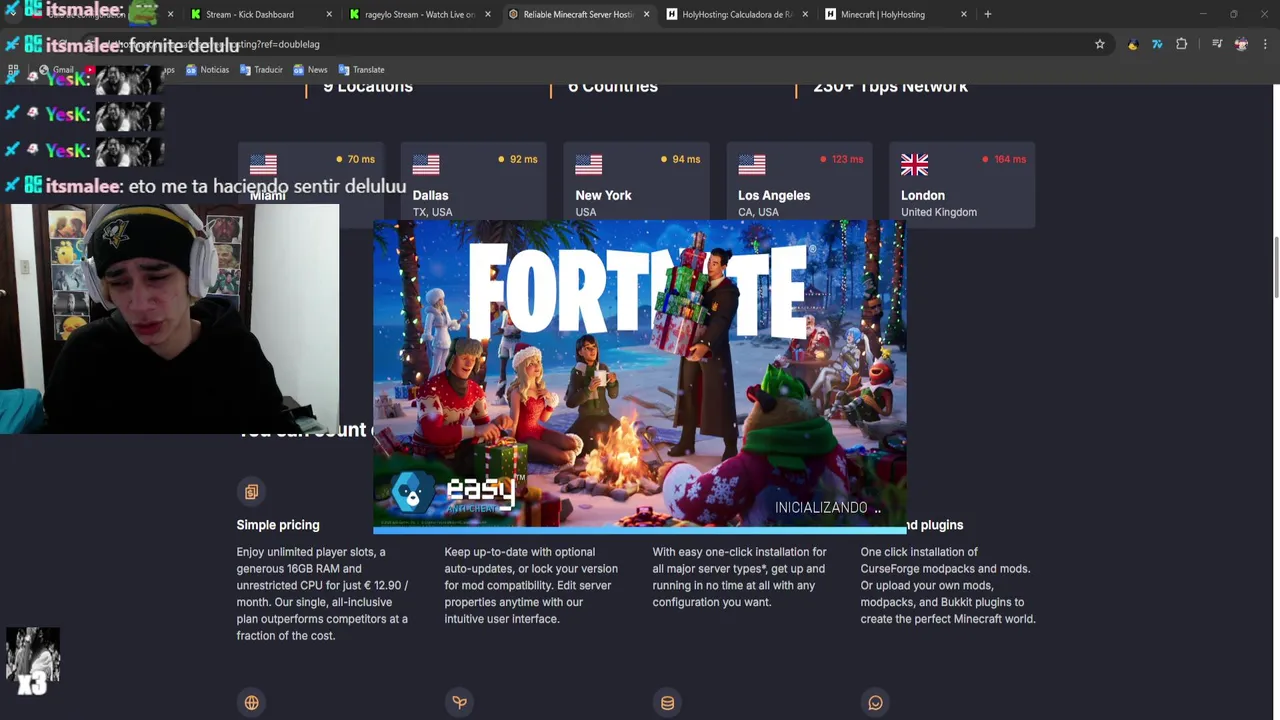
Task: Bookmark this page with the star icon
Action: click(1100, 44)
